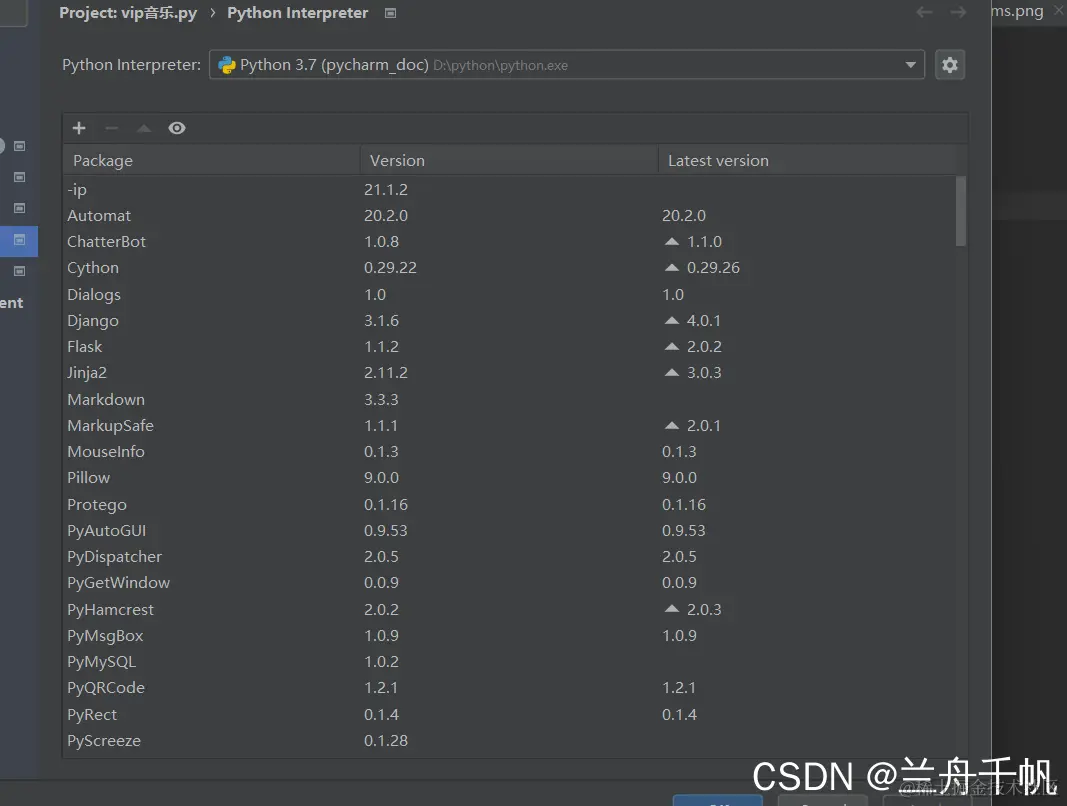This screenshot has width=1067, height=806.
Task: Click the upgrade package arrow toolbar icon
Action: pyautogui.click(x=144, y=128)
